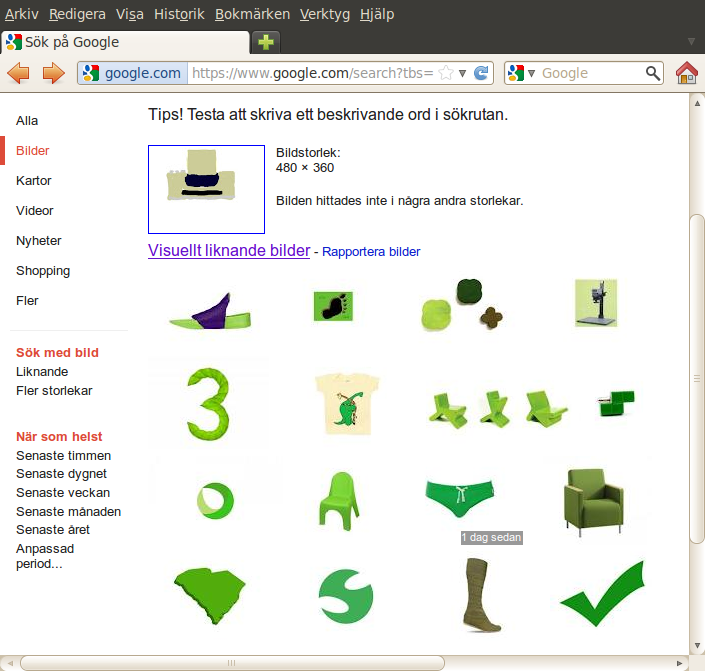Screen dimensions: 705x671
Task: Open the green swim briefs image
Action: pos(460,498)
